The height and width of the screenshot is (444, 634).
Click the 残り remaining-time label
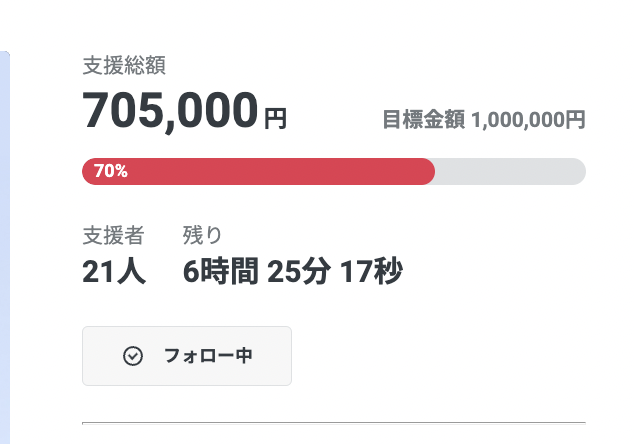203,236
